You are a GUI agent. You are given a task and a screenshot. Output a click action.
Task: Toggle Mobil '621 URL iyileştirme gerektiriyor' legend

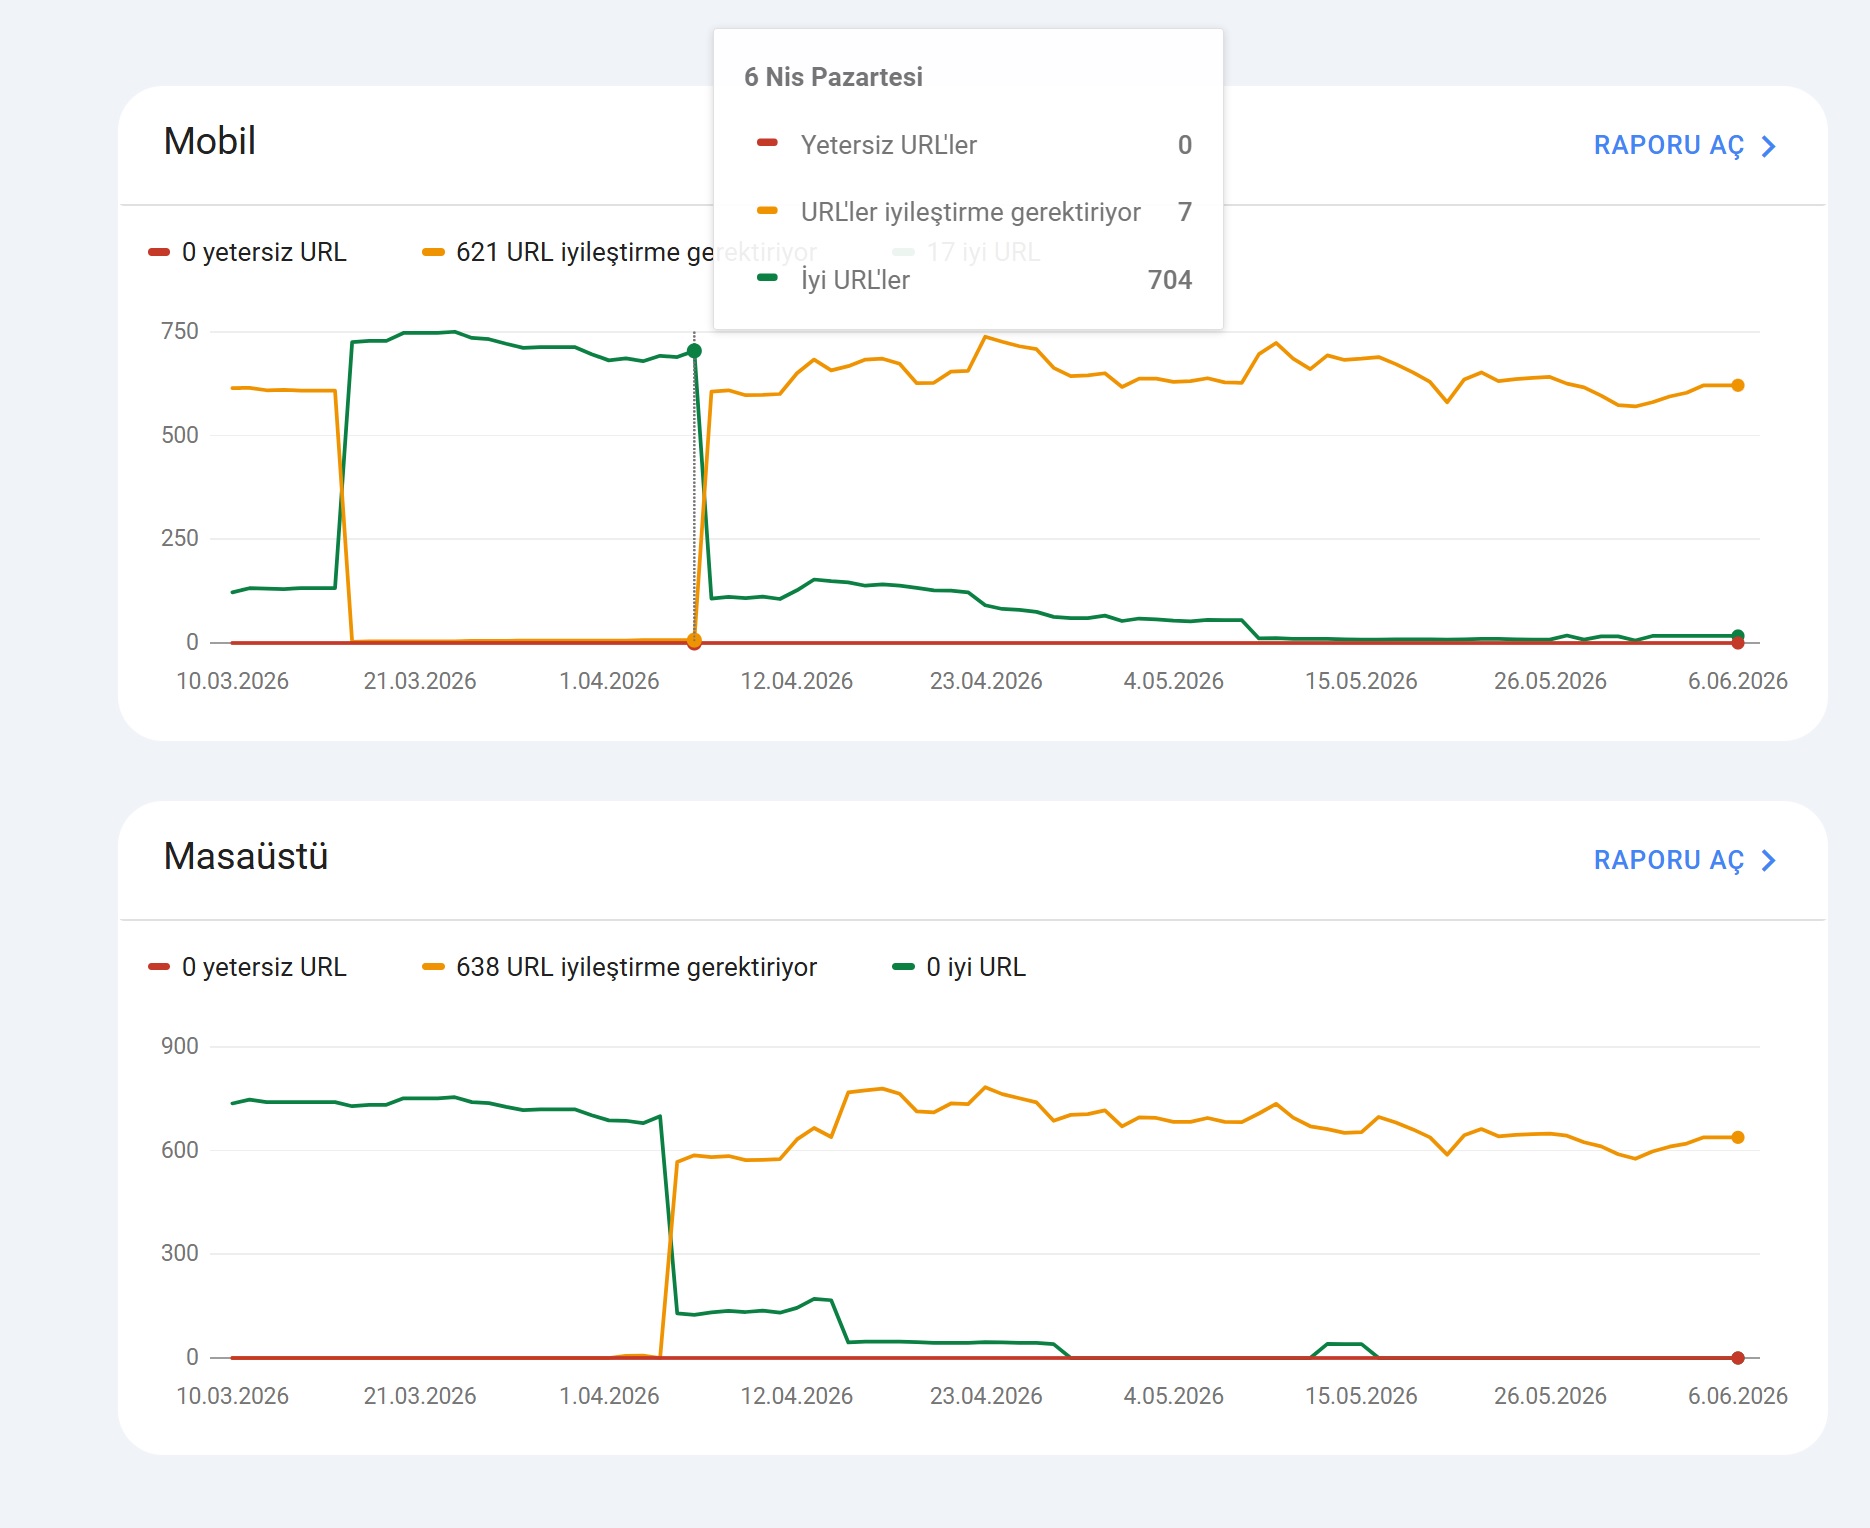(x=568, y=252)
